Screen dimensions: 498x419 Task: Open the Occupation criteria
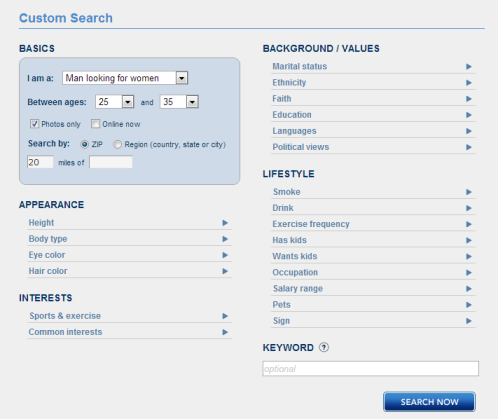[373, 273]
